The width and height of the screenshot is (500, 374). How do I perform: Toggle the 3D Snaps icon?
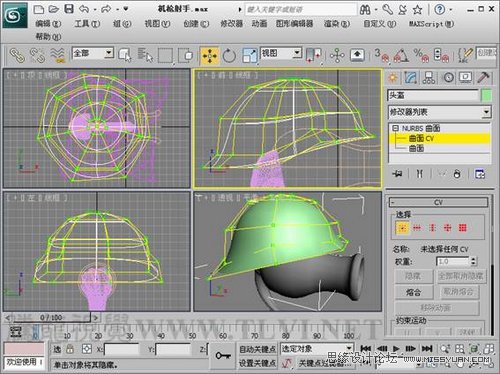coord(382,55)
